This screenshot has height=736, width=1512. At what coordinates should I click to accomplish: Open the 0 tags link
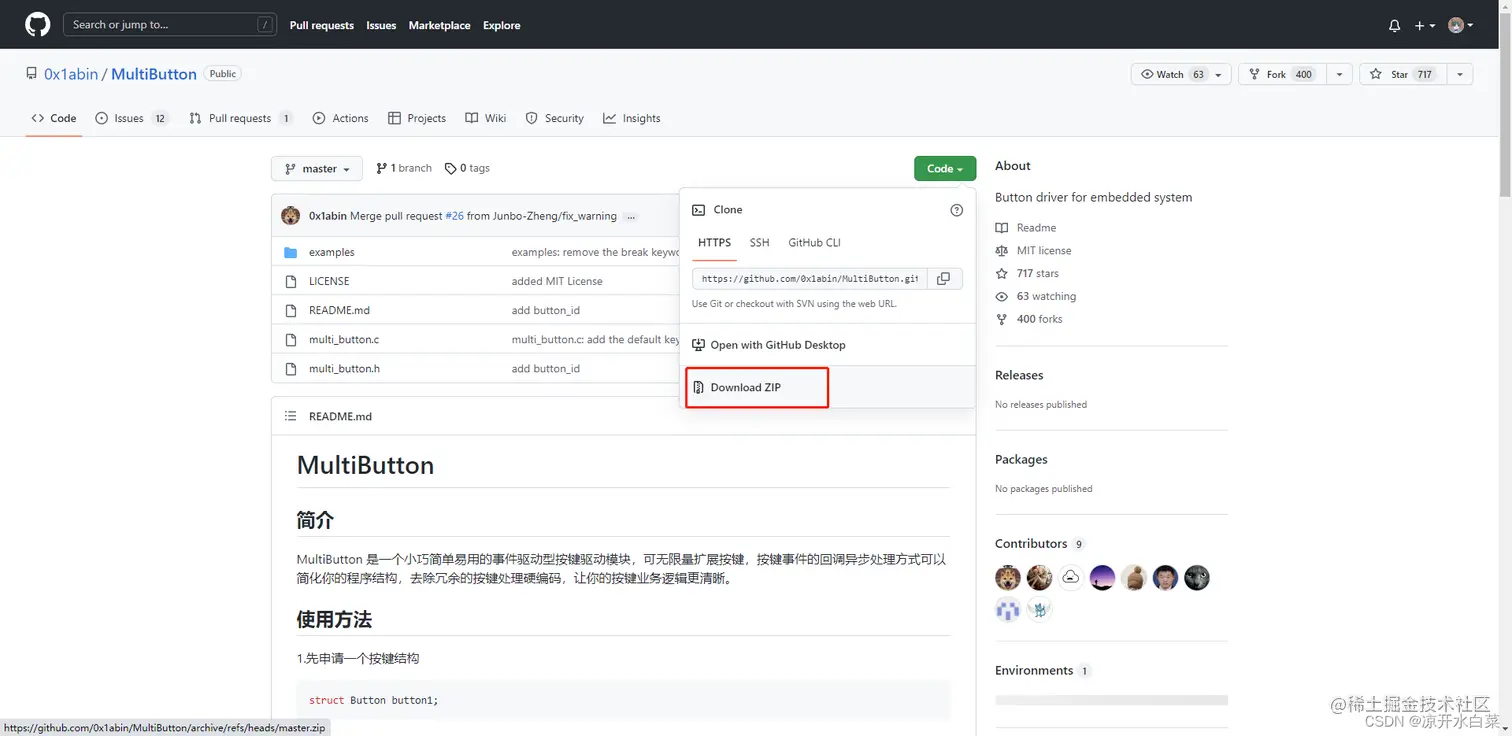click(x=467, y=168)
